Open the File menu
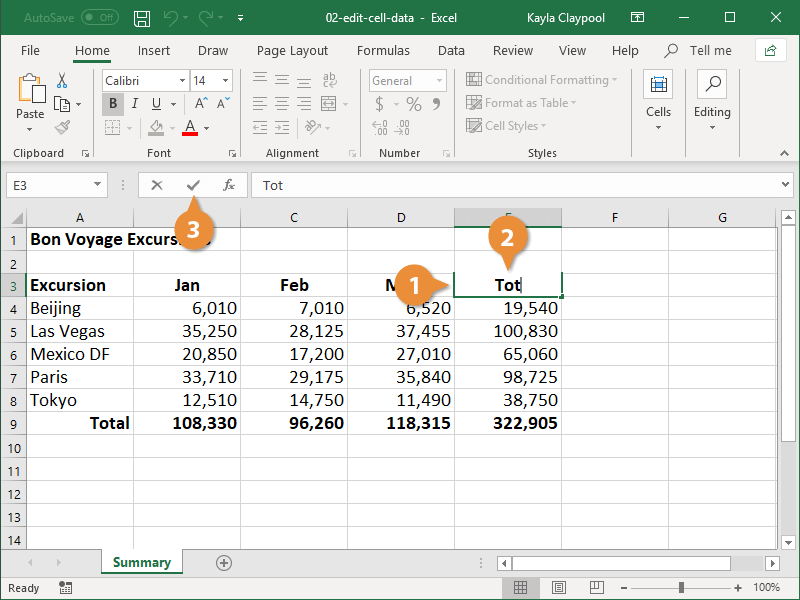The width and height of the screenshot is (800, 600). 30,51
